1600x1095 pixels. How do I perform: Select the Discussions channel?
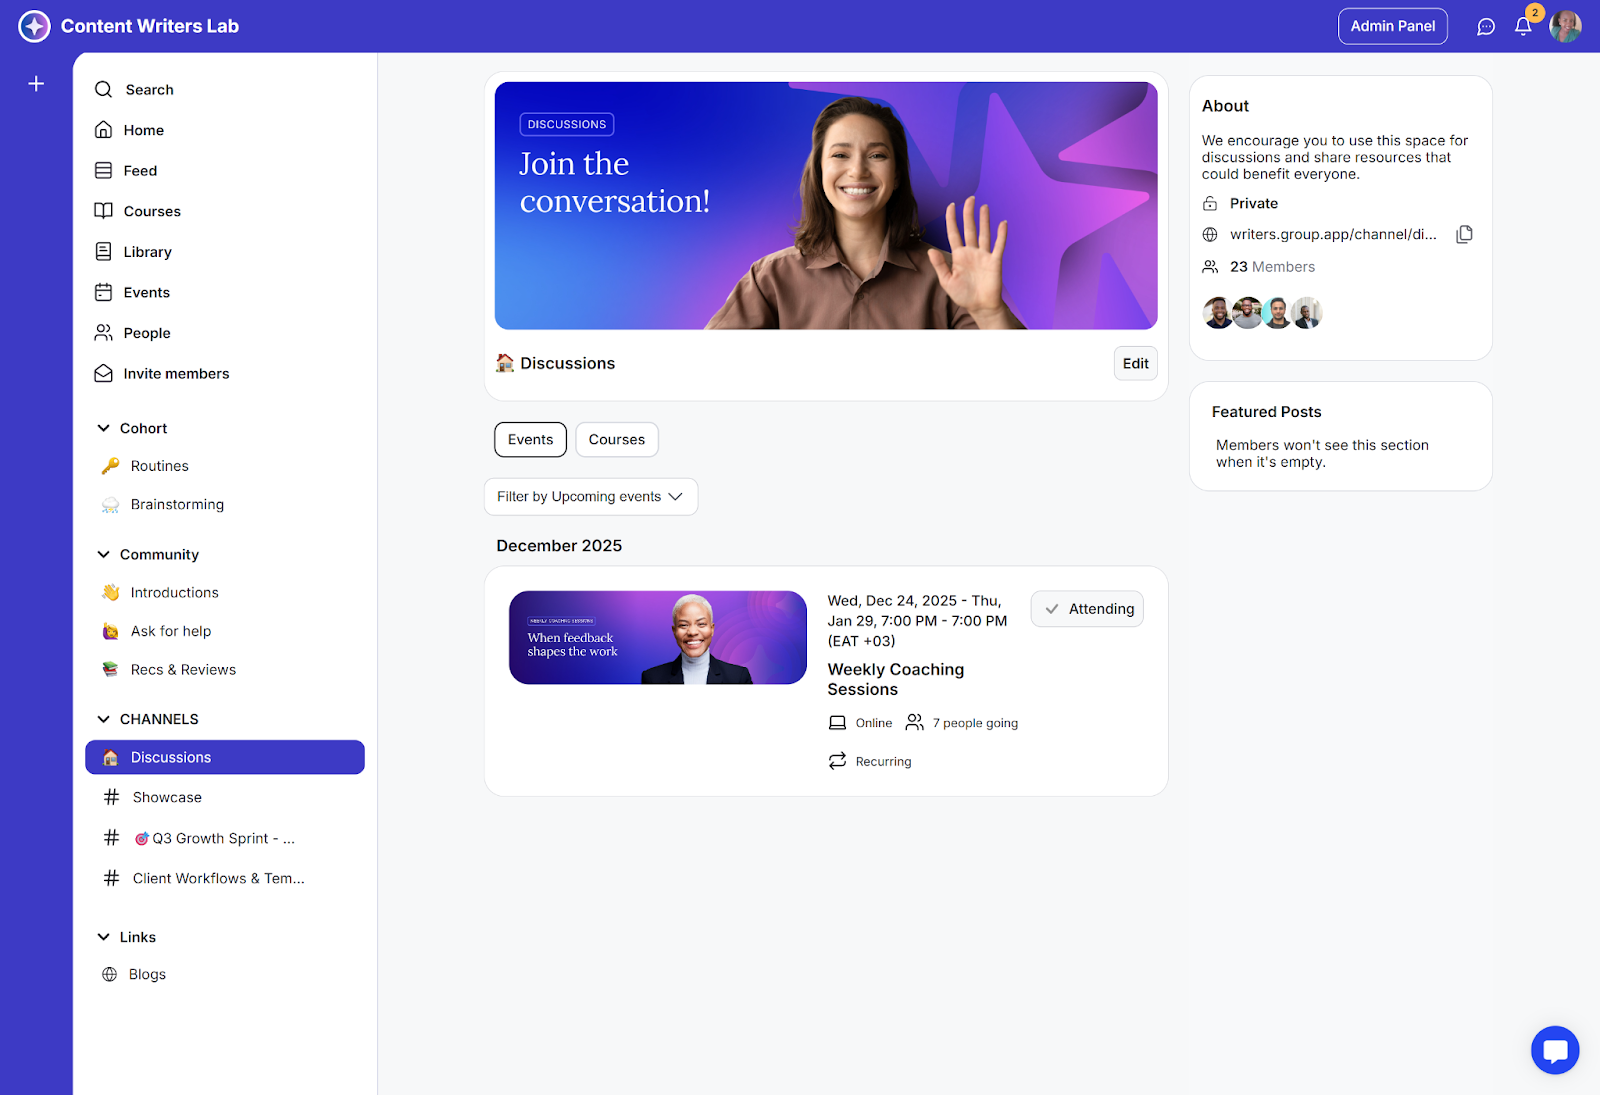pos(225,757)
